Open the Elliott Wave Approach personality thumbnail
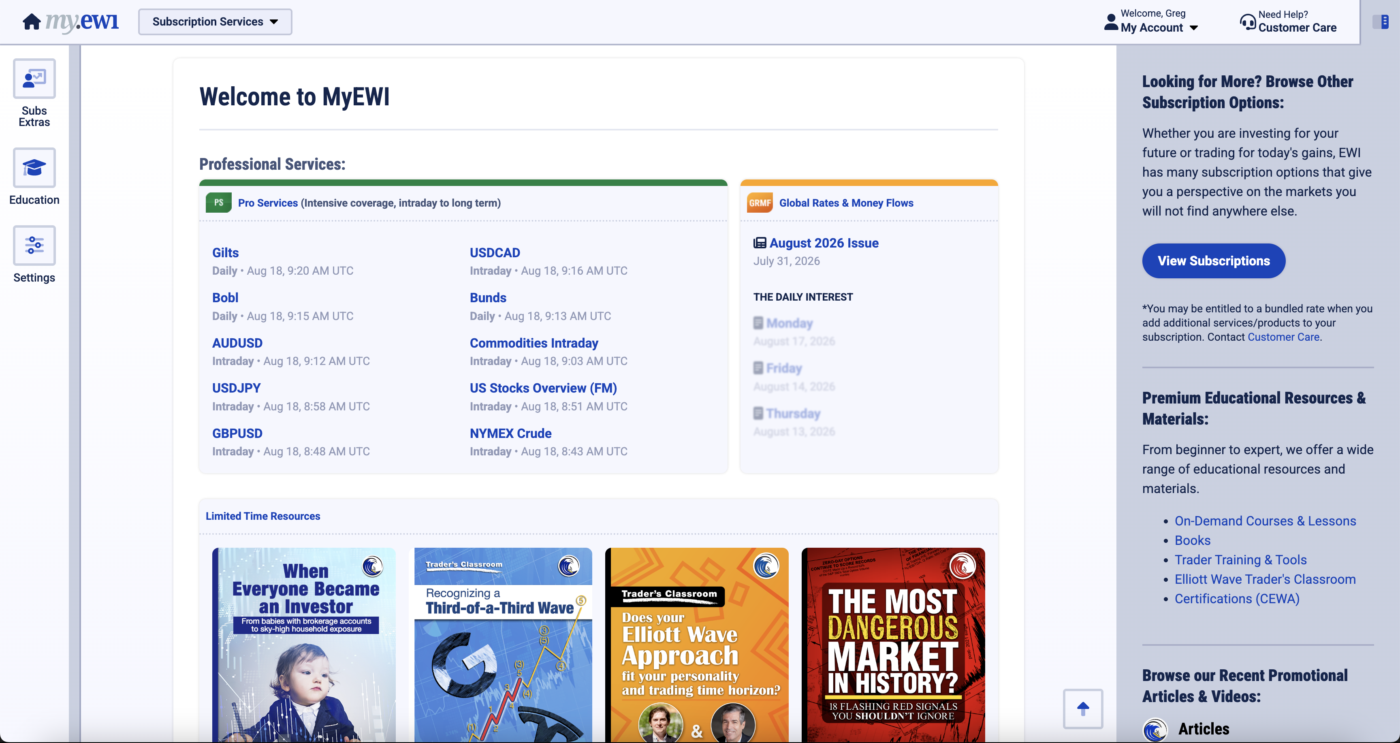1400x743 pixels. coord(697,645)
